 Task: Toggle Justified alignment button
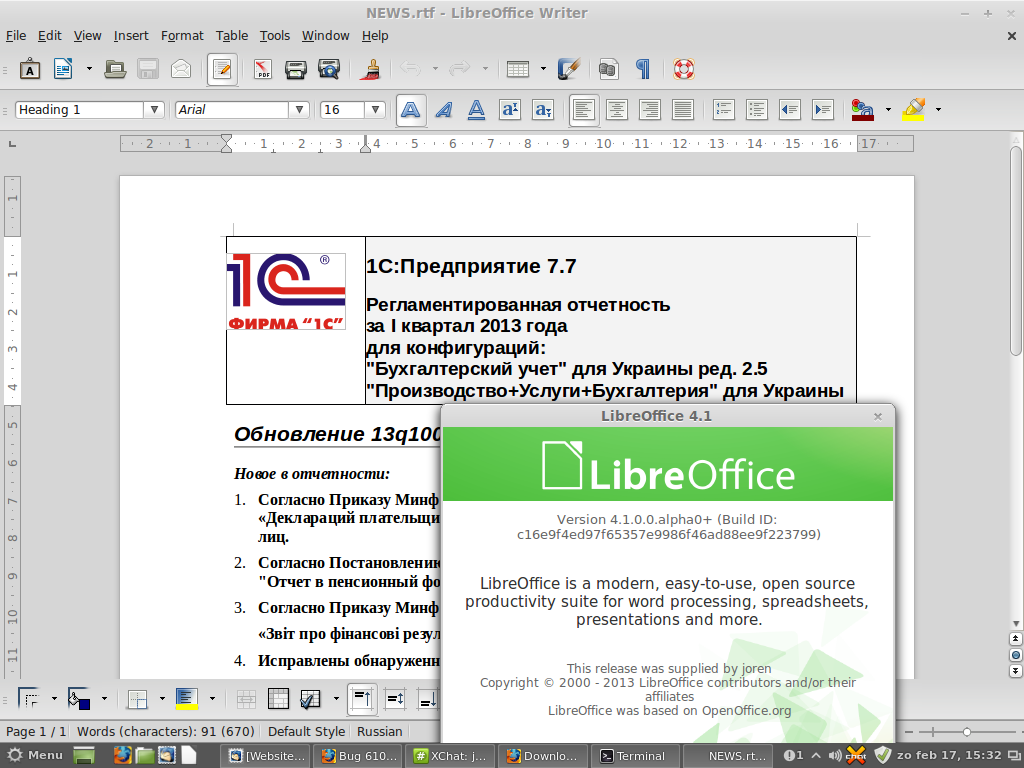(x=683, y=110)
